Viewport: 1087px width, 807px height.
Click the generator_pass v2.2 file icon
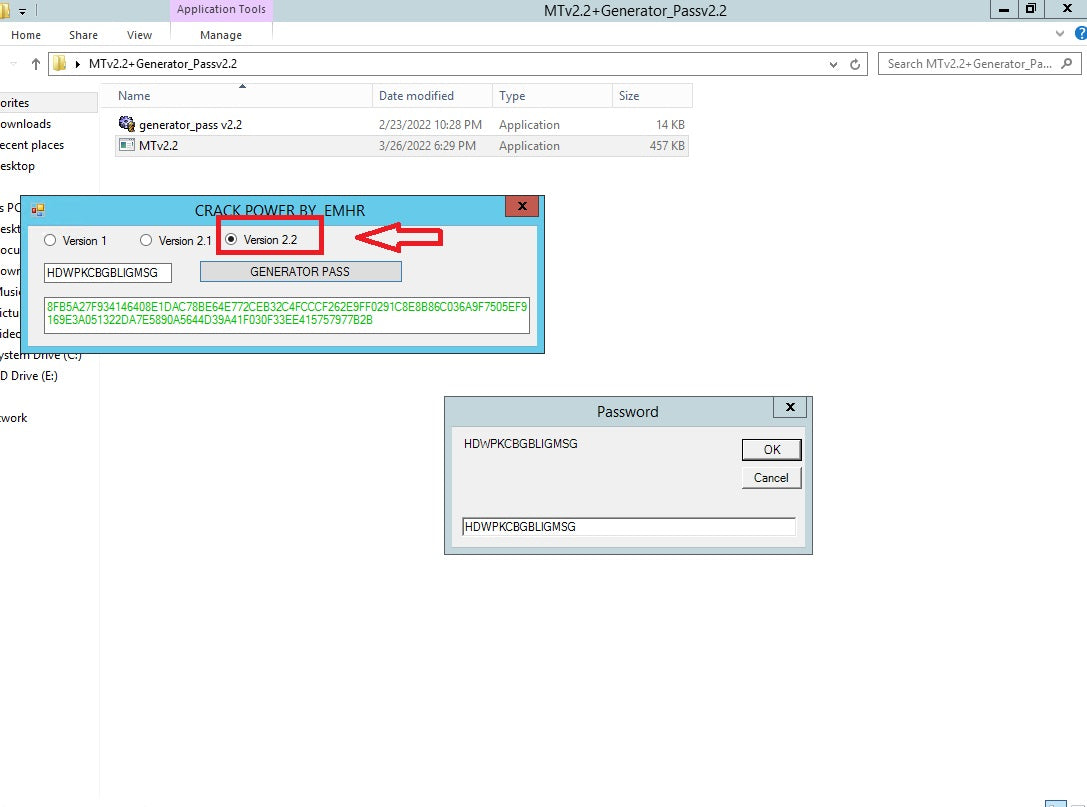[x=126, y=124]
